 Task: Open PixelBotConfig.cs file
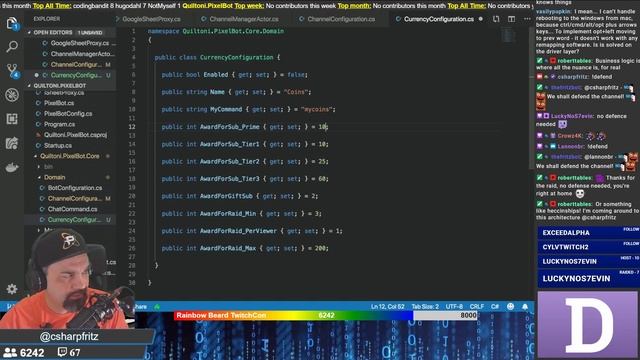point(68,113)
